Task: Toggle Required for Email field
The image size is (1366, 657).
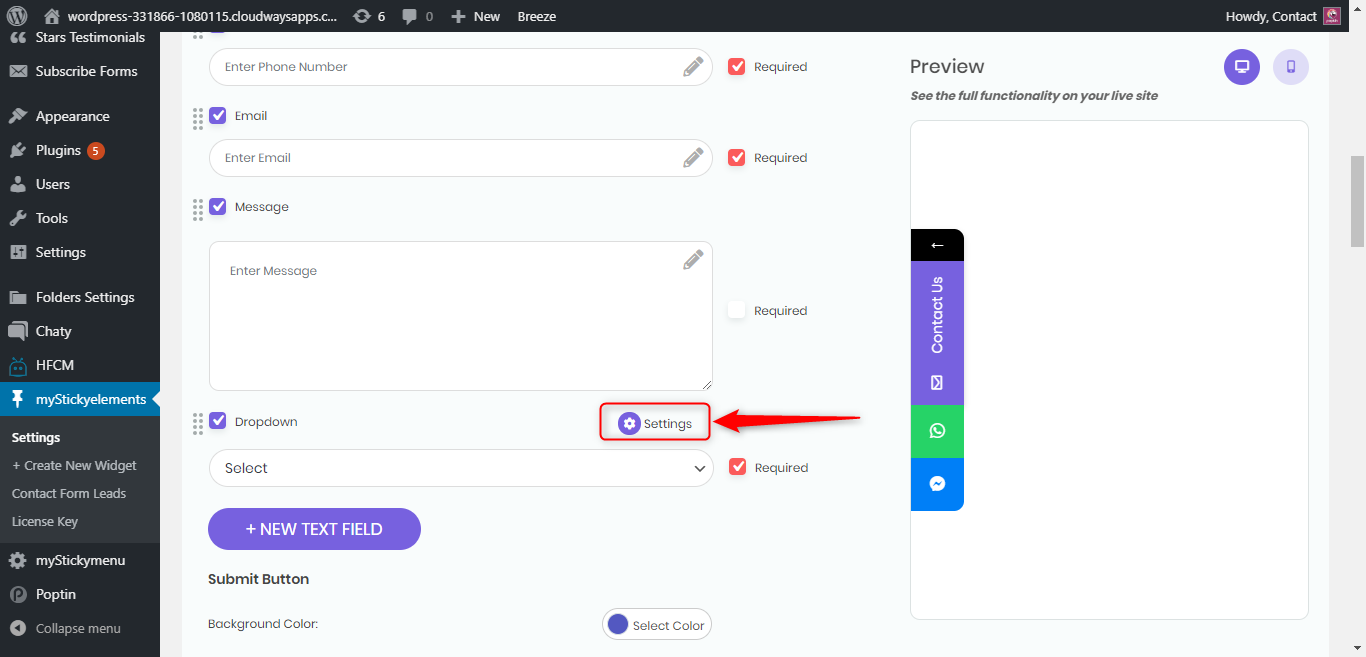Action: point(737,158)
